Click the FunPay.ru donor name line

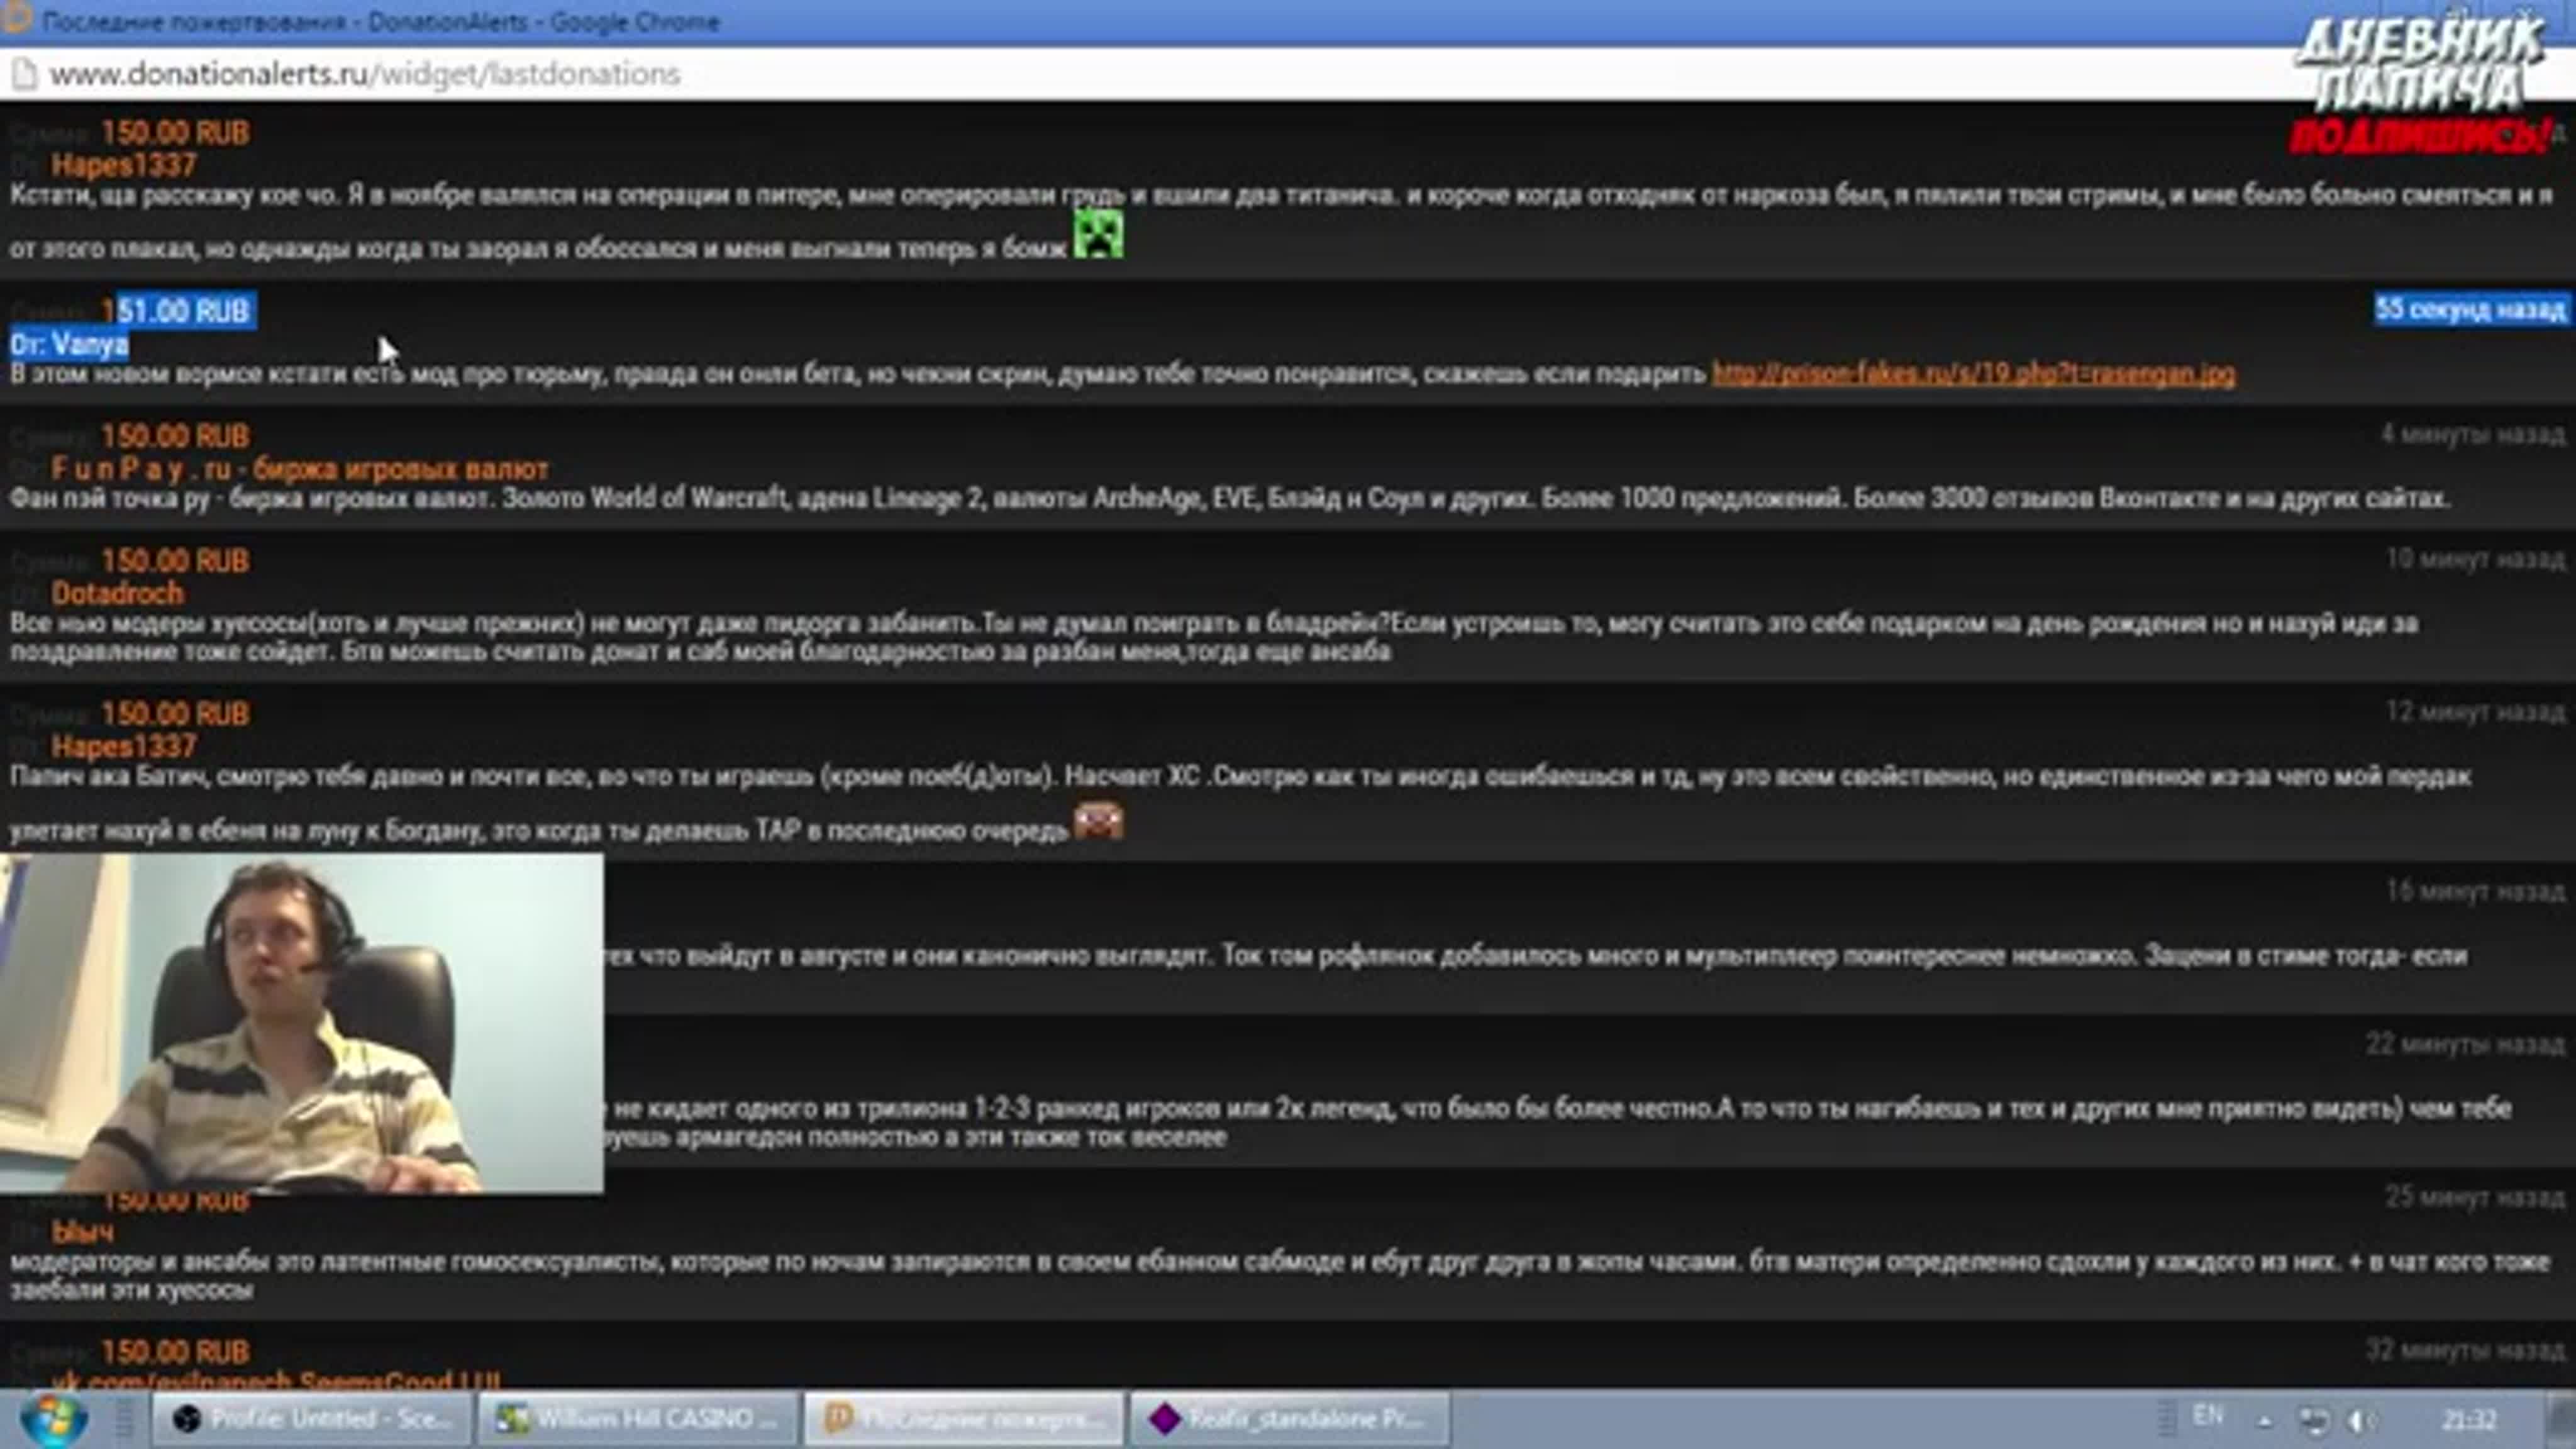pos(299,469)
